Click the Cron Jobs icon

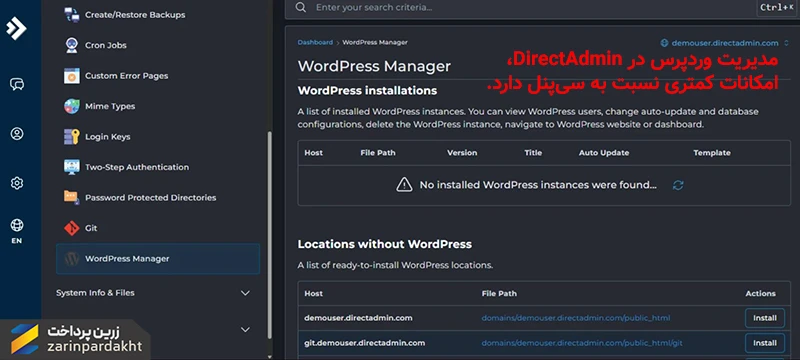71,45
